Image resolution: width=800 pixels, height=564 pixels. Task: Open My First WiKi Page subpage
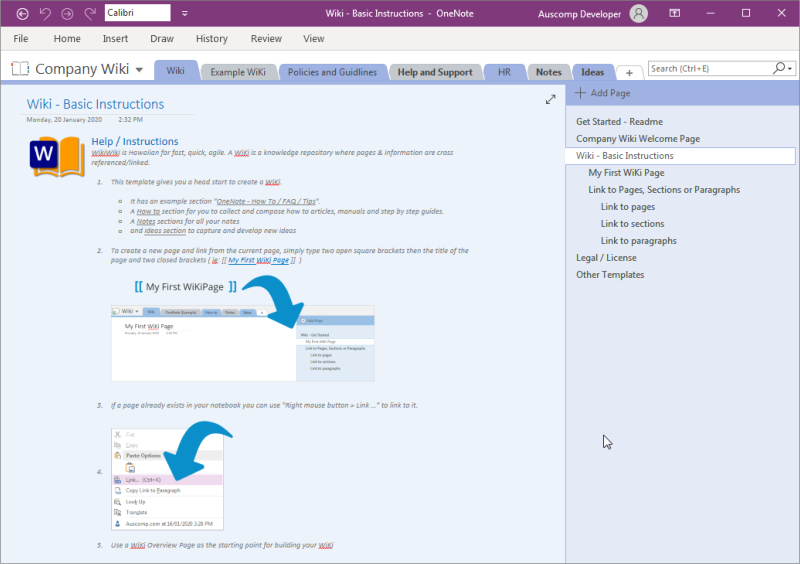626,173
